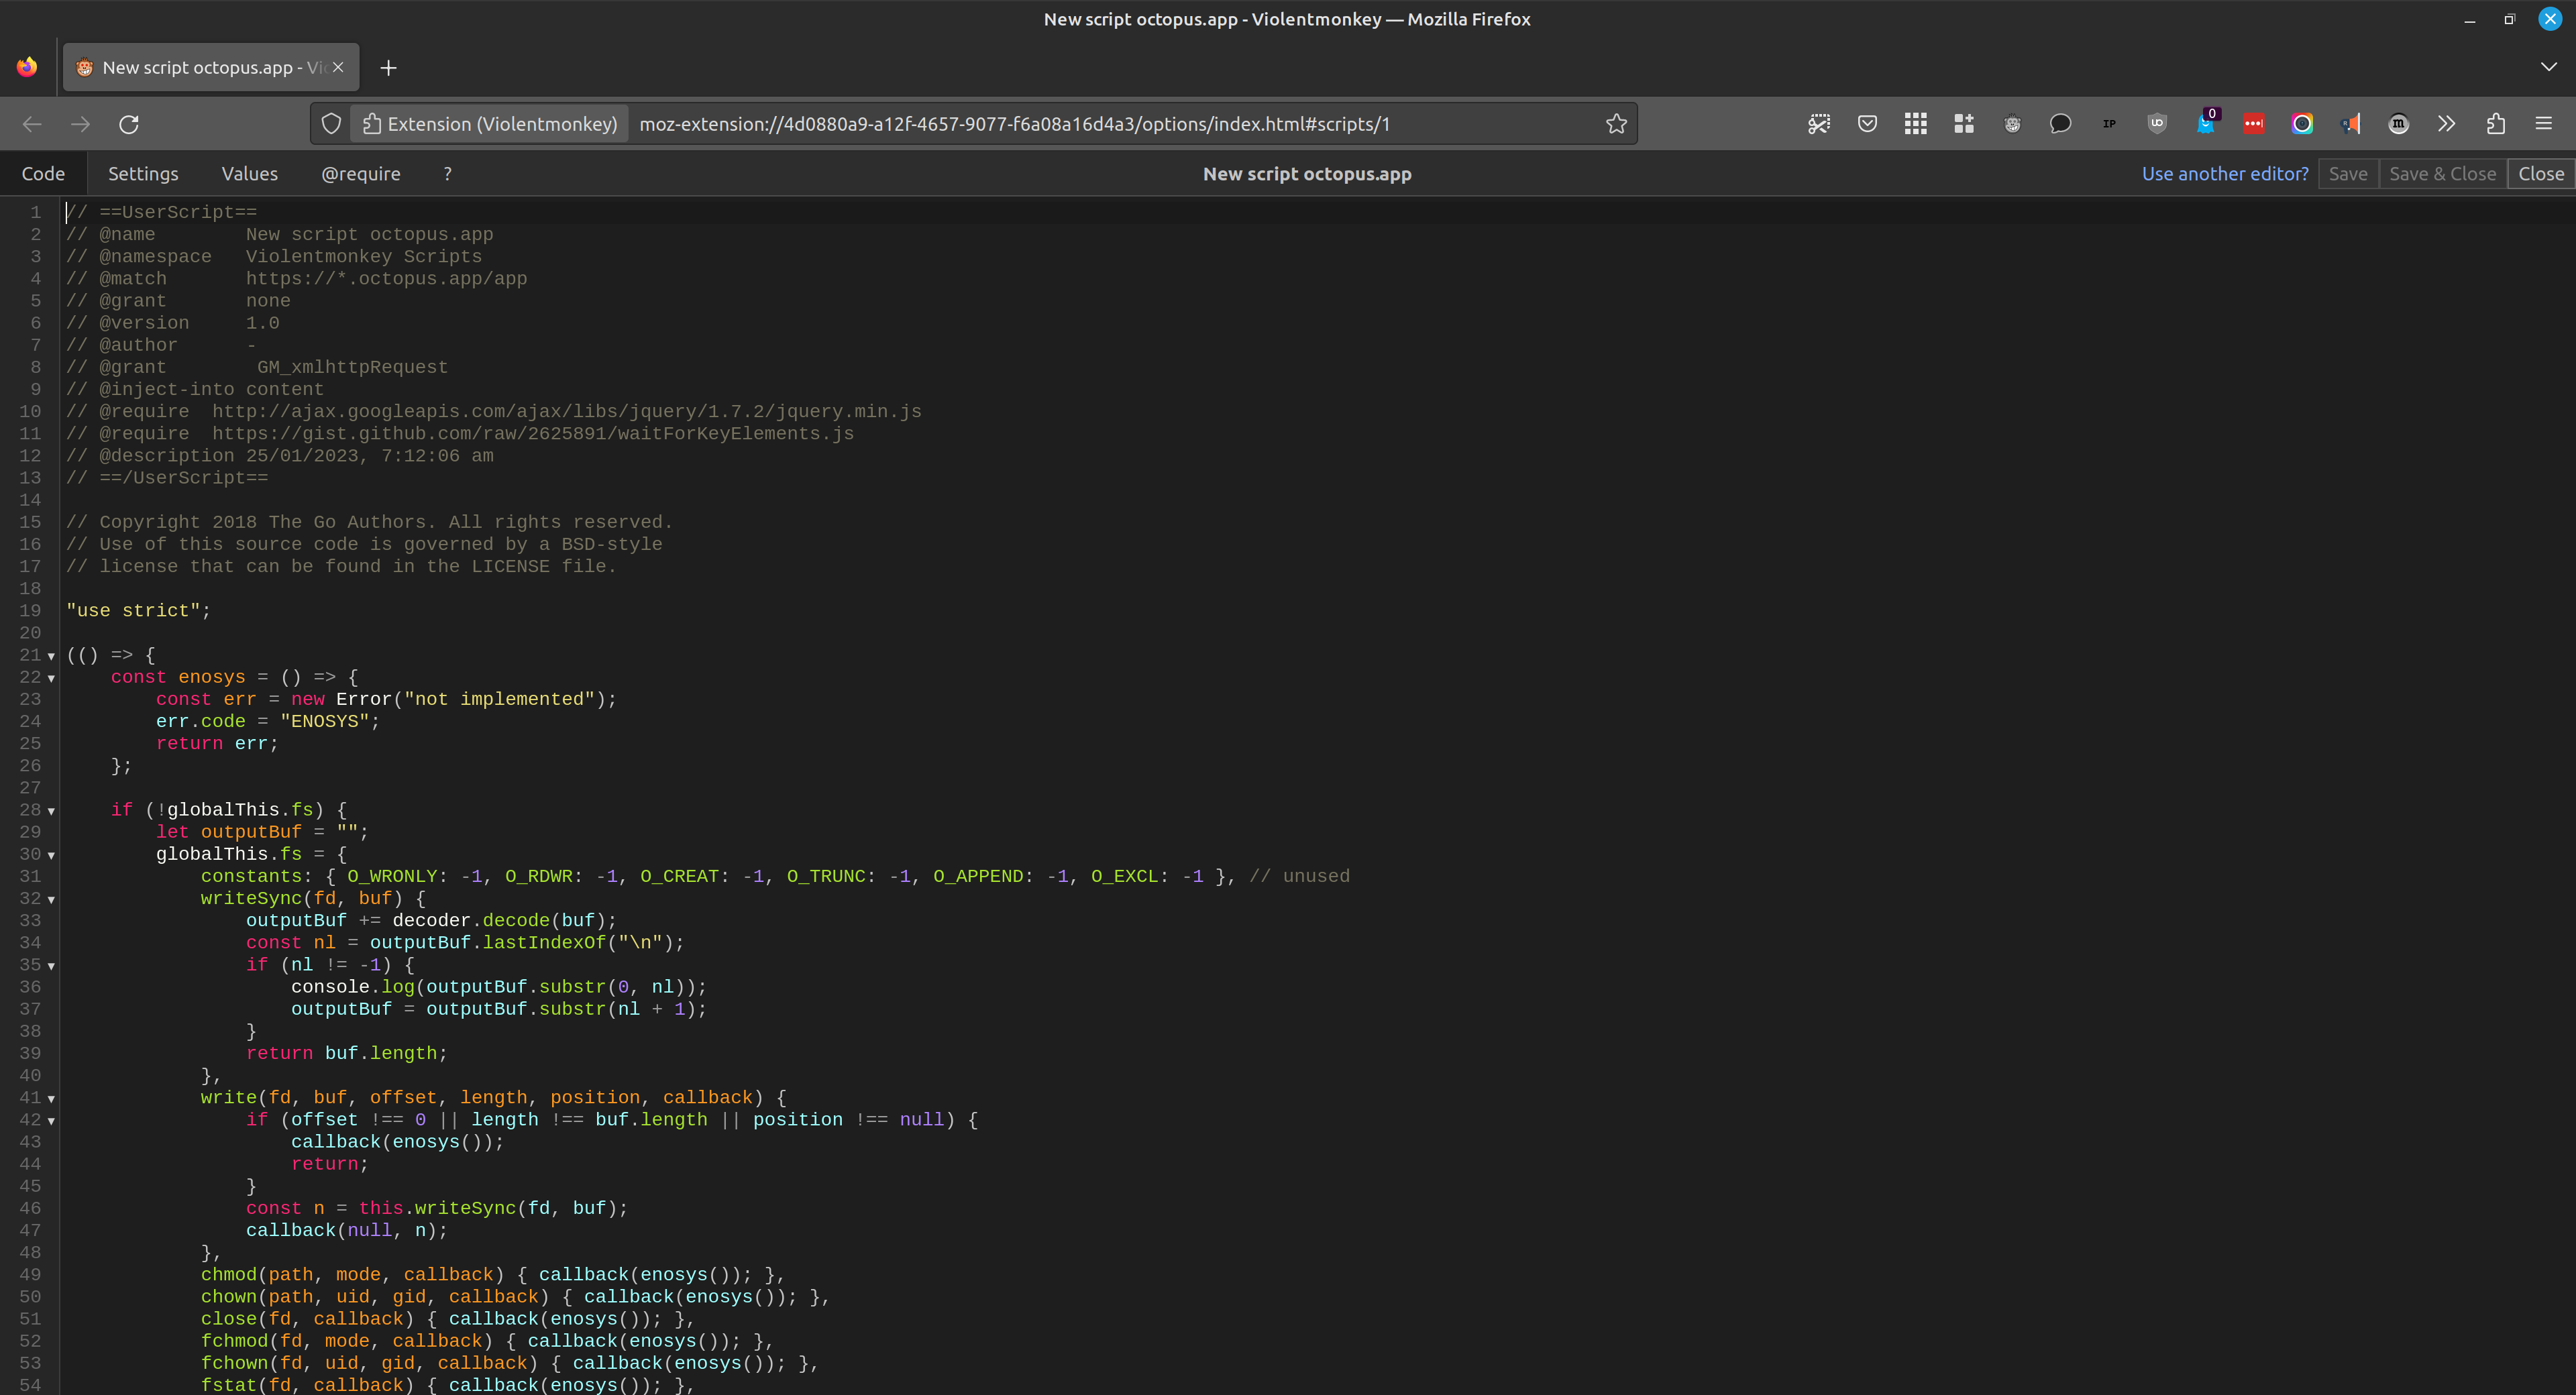
Task: Switch to the @require tab
Action: (x=361, y=174)
